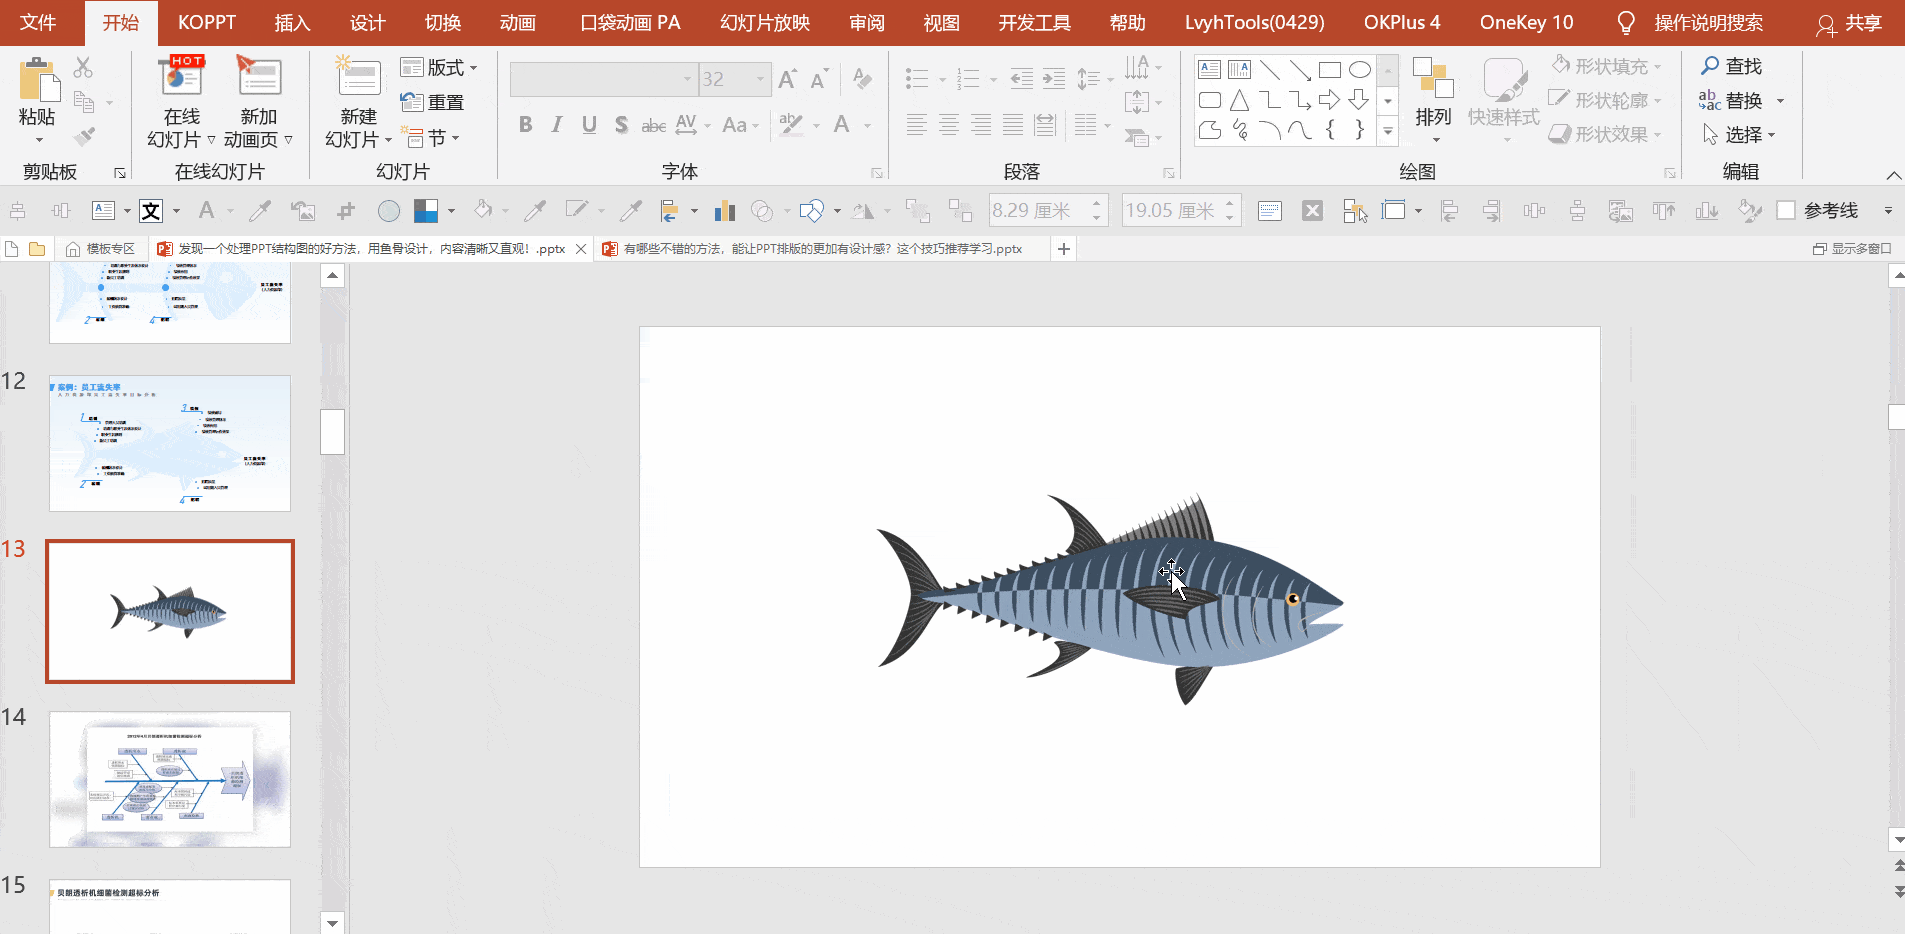Switch to the Insert (插入) tab
1905x934 pixels.
coord(292,23)
